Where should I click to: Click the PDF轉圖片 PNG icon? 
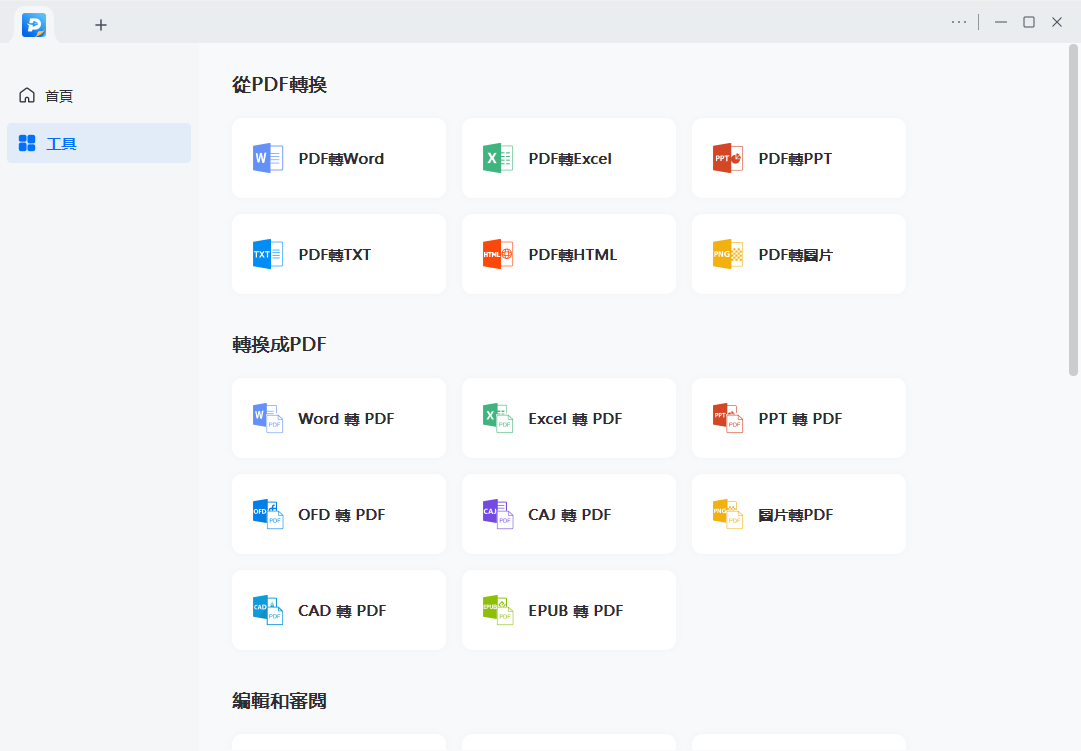(728, 254)
